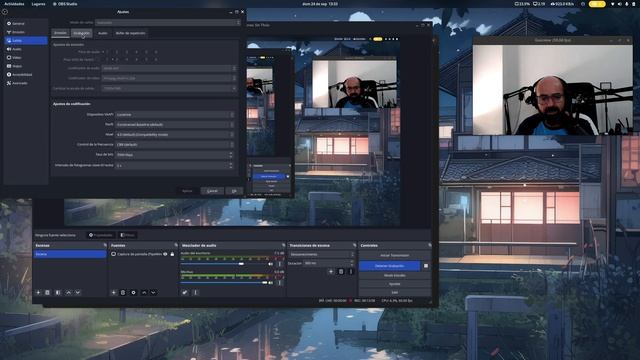Open Dispositivo VA-API dropdown
The image size is (640, 360).
tap(175, 115)
